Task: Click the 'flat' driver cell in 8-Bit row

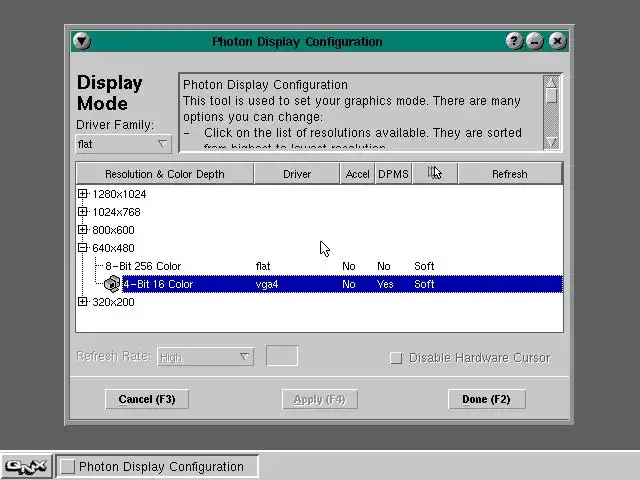Action: pos(263,266)
